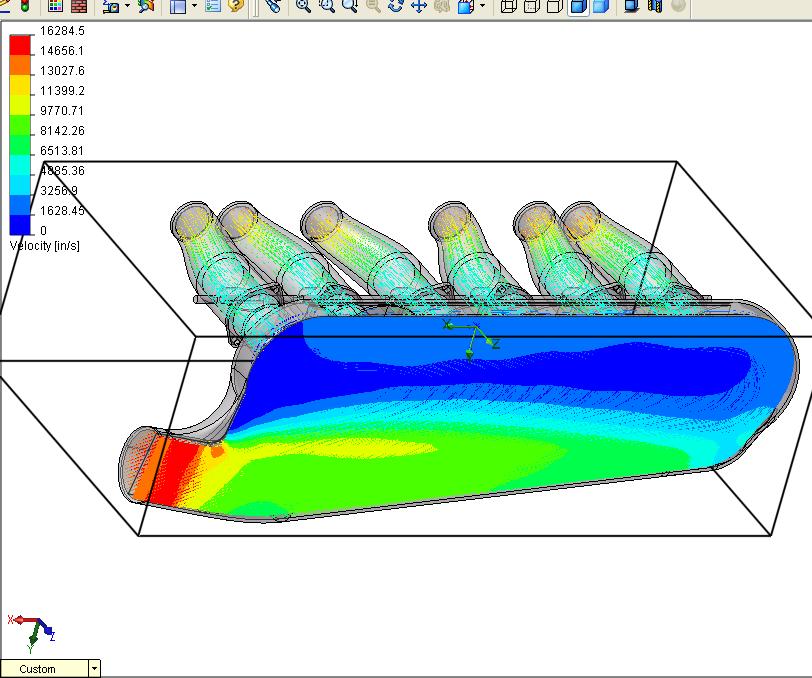The width and height of the screenshot is (812, 678).
Task: Expand the viewport layout dropdown arrow
Action: coord(194,6)
